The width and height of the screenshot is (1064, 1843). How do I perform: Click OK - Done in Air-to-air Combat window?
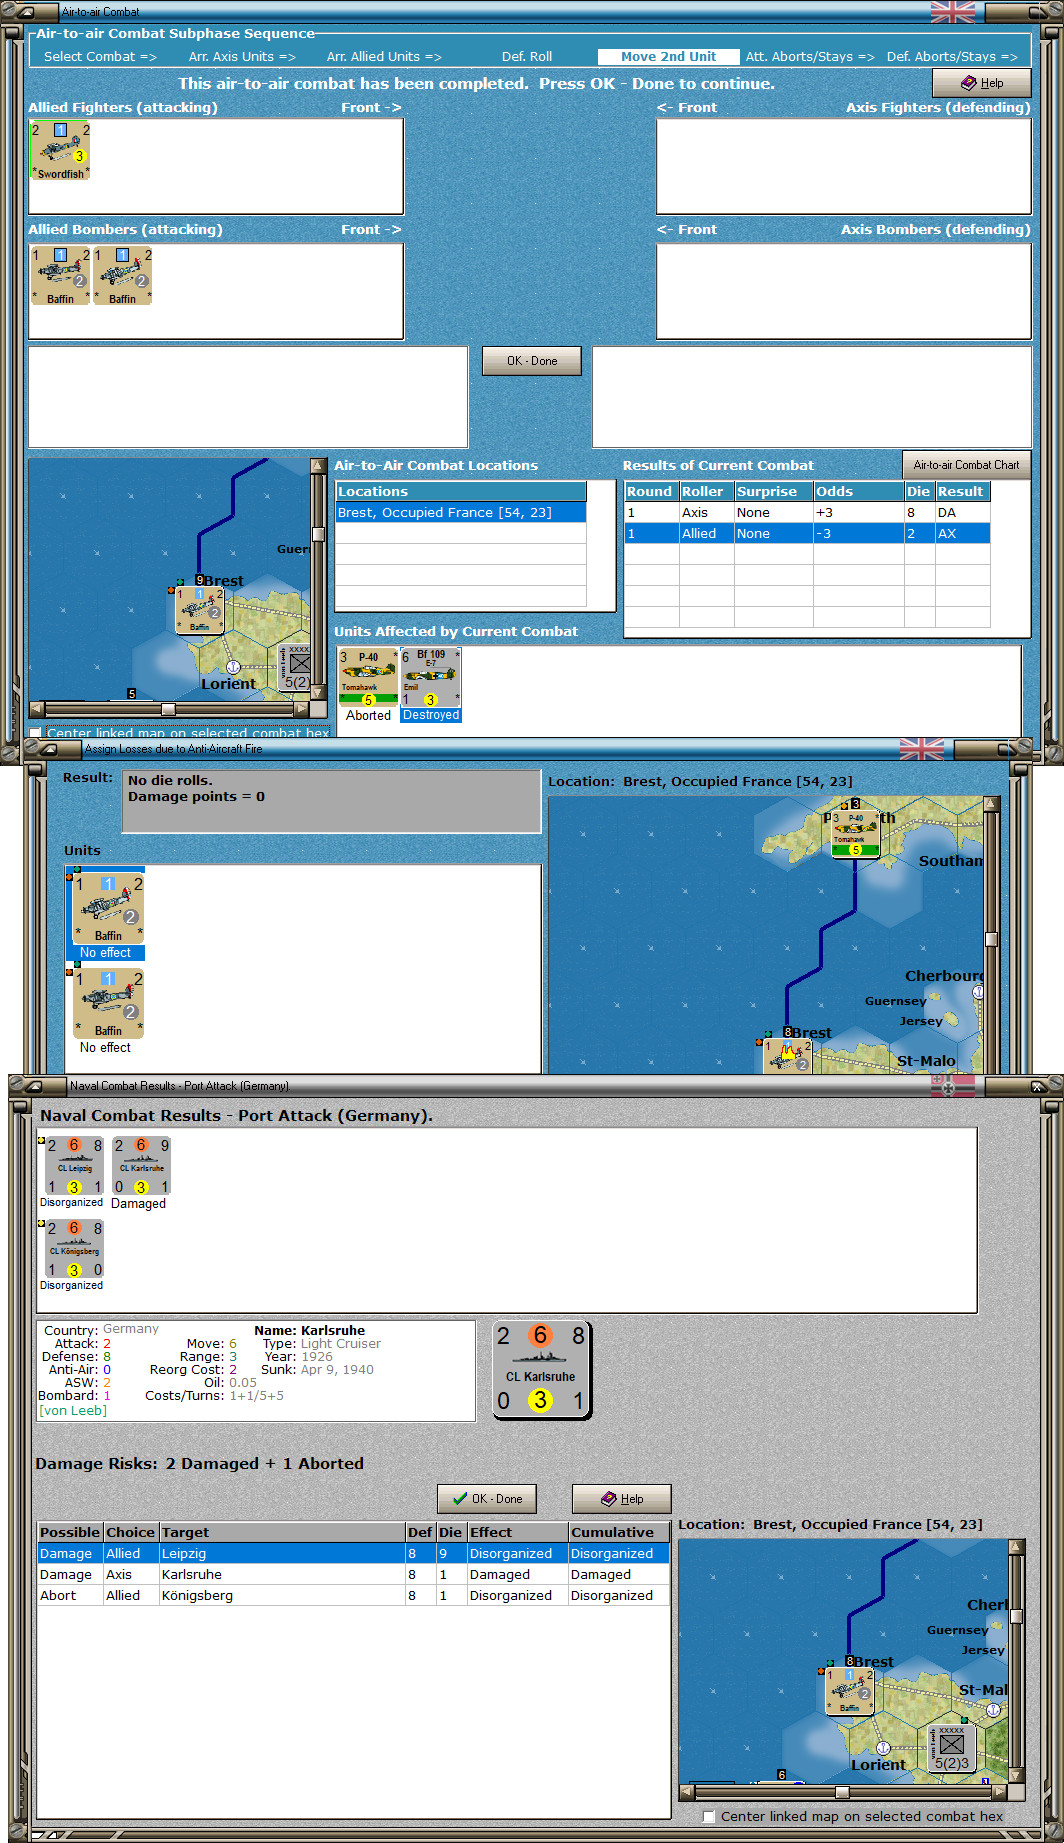[531, 361]
